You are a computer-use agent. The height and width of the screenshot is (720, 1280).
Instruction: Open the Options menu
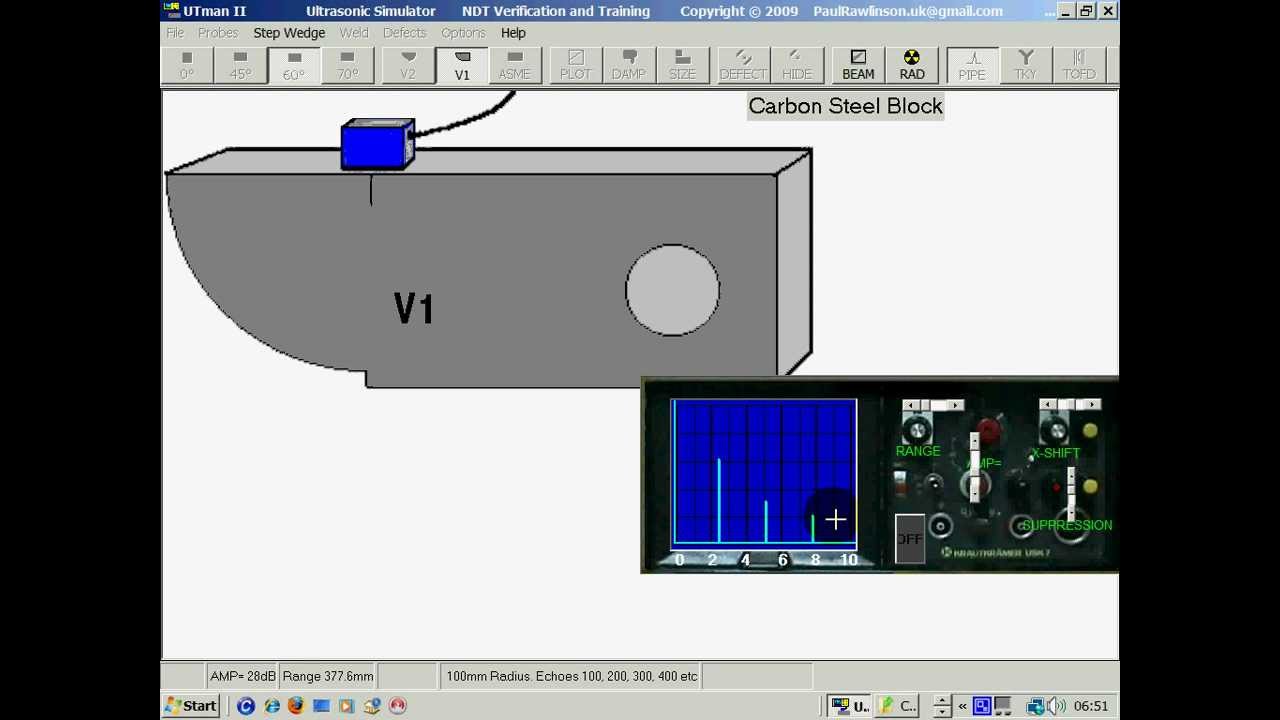(463, 33)
